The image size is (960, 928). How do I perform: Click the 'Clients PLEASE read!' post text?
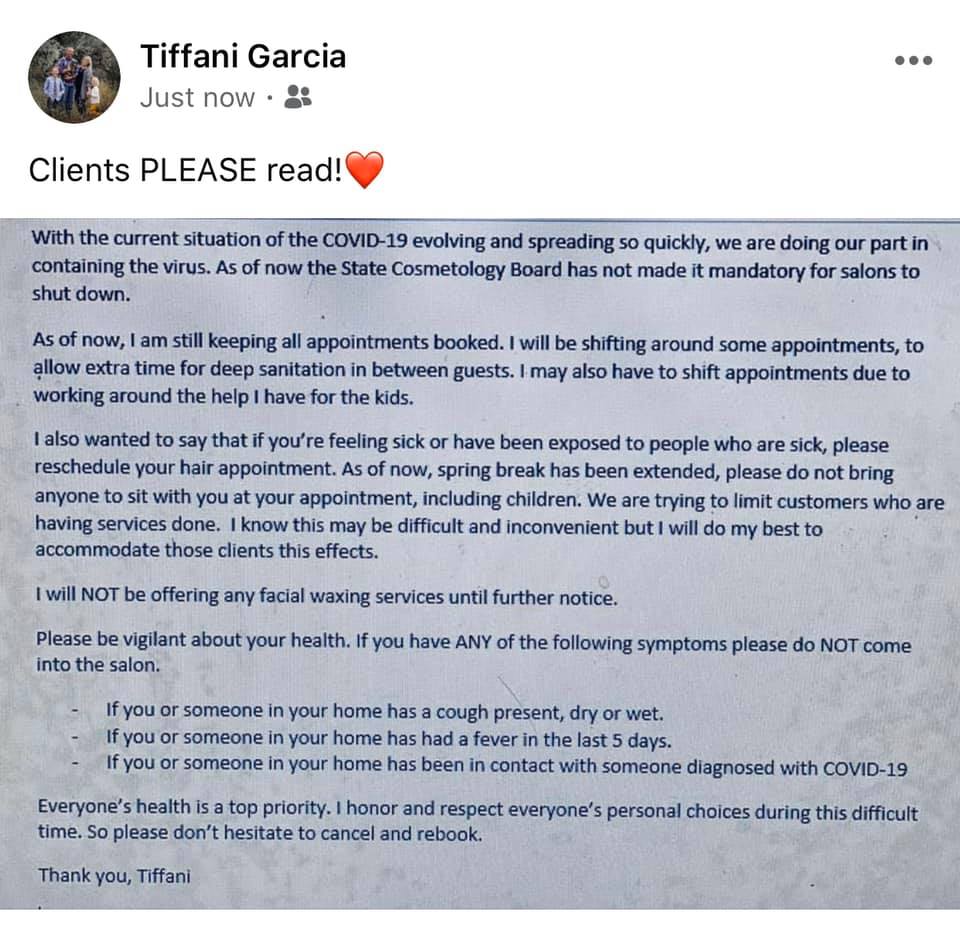click(x=186, y=170)
